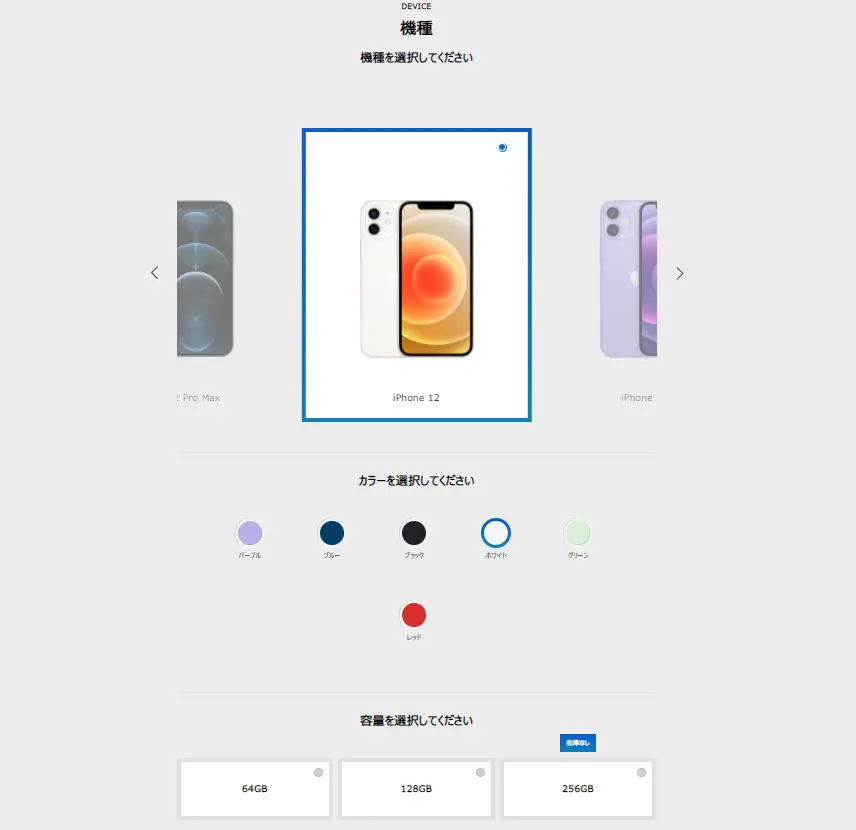Pick the black color swatch

tap(414, 533)
